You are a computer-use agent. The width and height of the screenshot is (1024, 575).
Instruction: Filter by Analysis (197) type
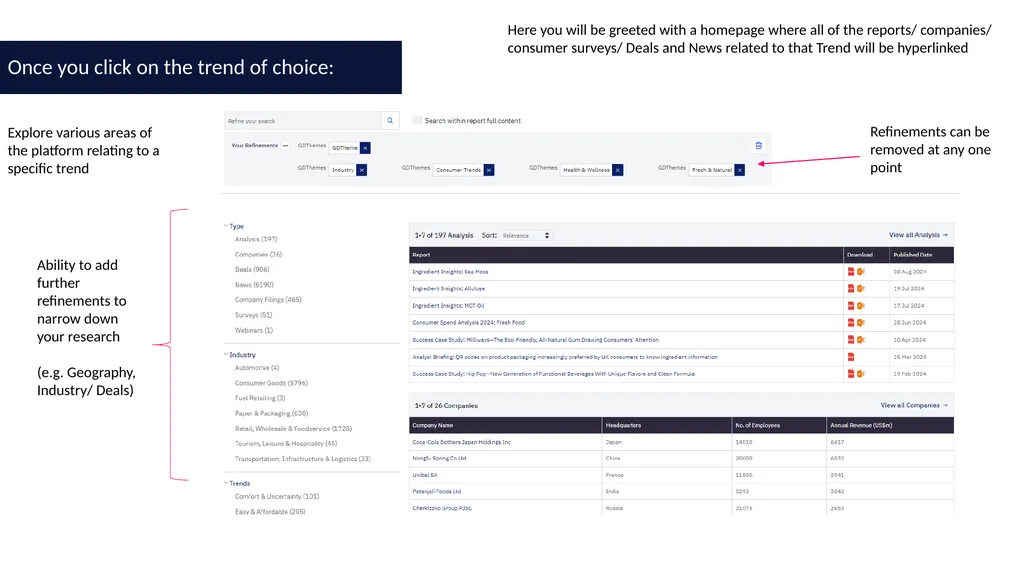[256, 239]
